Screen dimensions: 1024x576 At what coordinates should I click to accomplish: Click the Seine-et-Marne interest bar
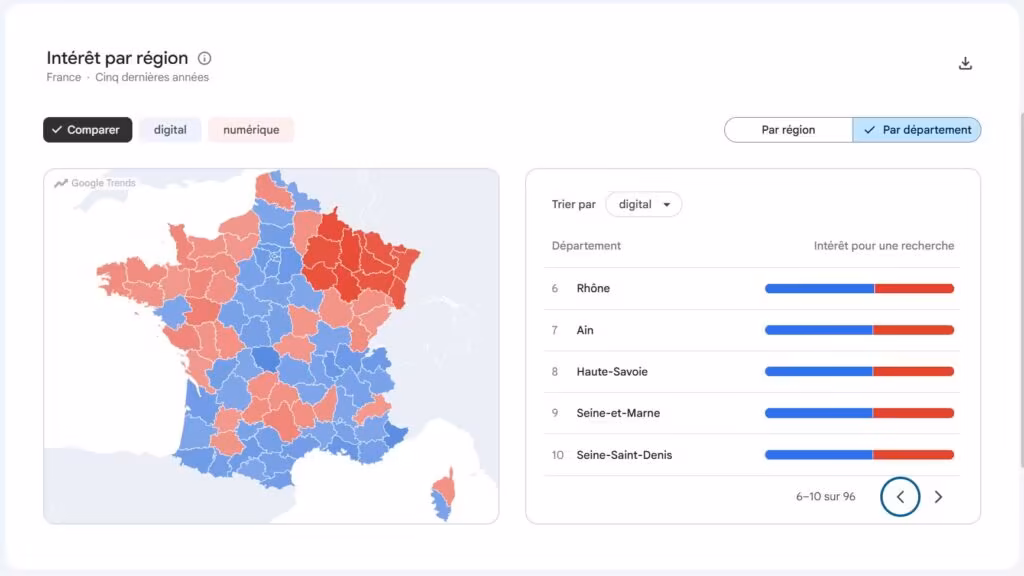pos(859,413)
